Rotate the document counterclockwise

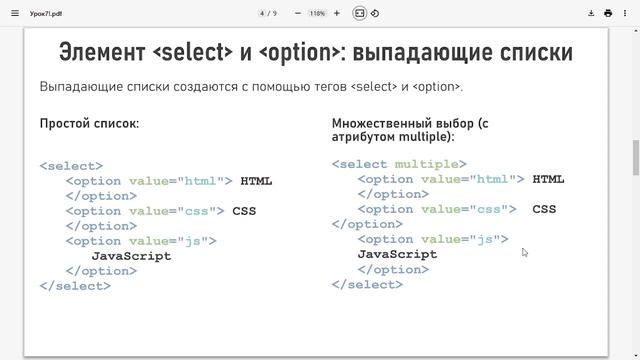[375, 13]
